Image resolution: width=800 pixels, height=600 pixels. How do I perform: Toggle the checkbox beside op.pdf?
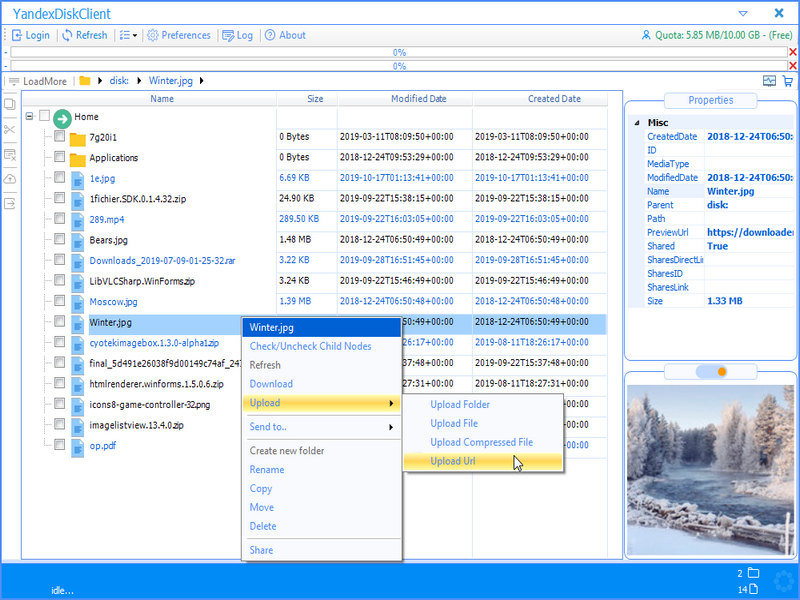pyautogui.click(x=60, y=444)
